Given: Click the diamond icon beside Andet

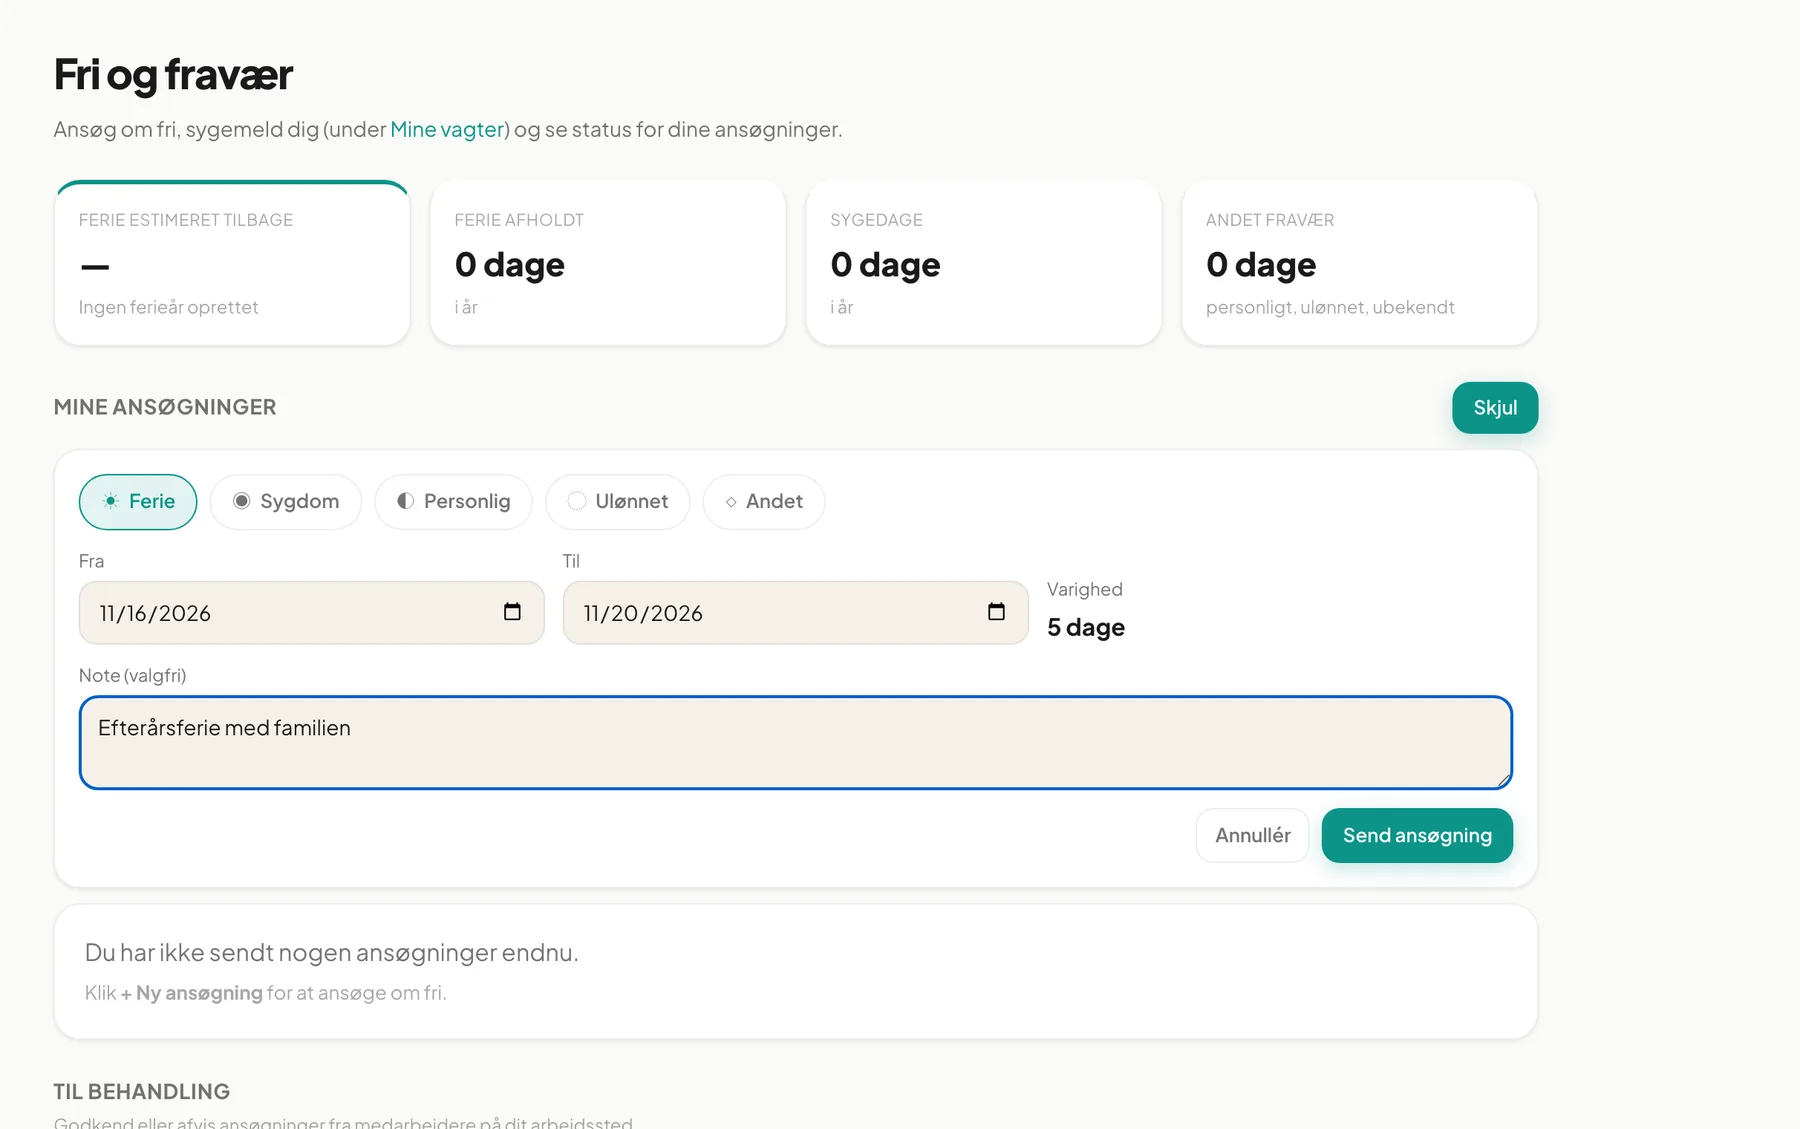Looking at the screenshot, I should pos(731,502).
